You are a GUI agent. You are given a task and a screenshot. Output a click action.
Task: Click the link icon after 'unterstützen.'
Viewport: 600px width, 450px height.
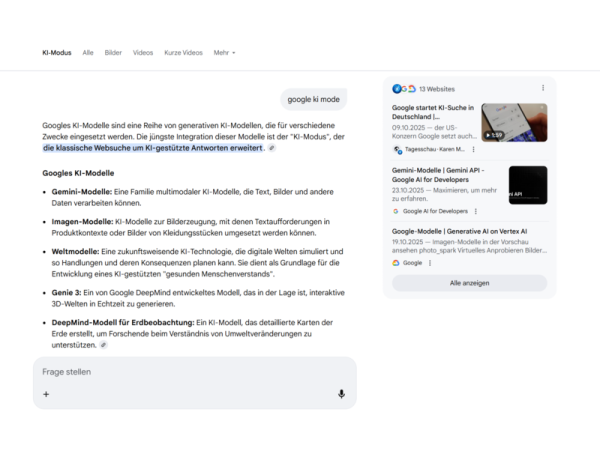[x=103, y=345]
